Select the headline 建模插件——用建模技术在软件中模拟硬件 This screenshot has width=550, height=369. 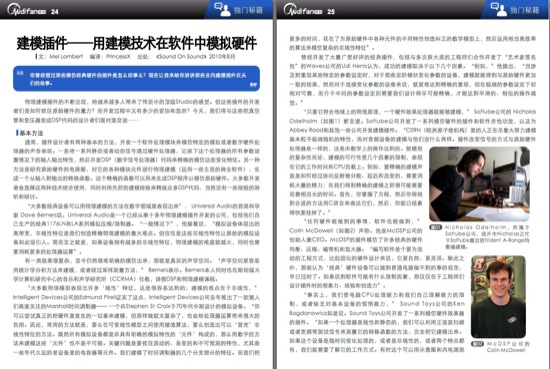pyautogui.click(x=137, y=43)
